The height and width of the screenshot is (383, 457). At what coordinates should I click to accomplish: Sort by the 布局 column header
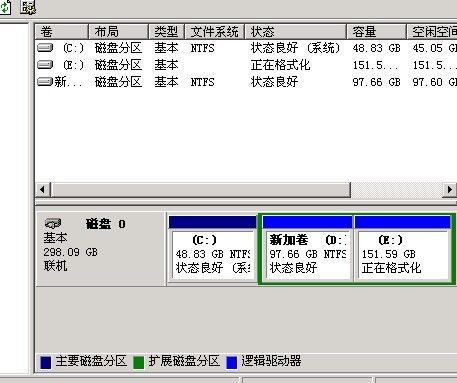point(119,32)
